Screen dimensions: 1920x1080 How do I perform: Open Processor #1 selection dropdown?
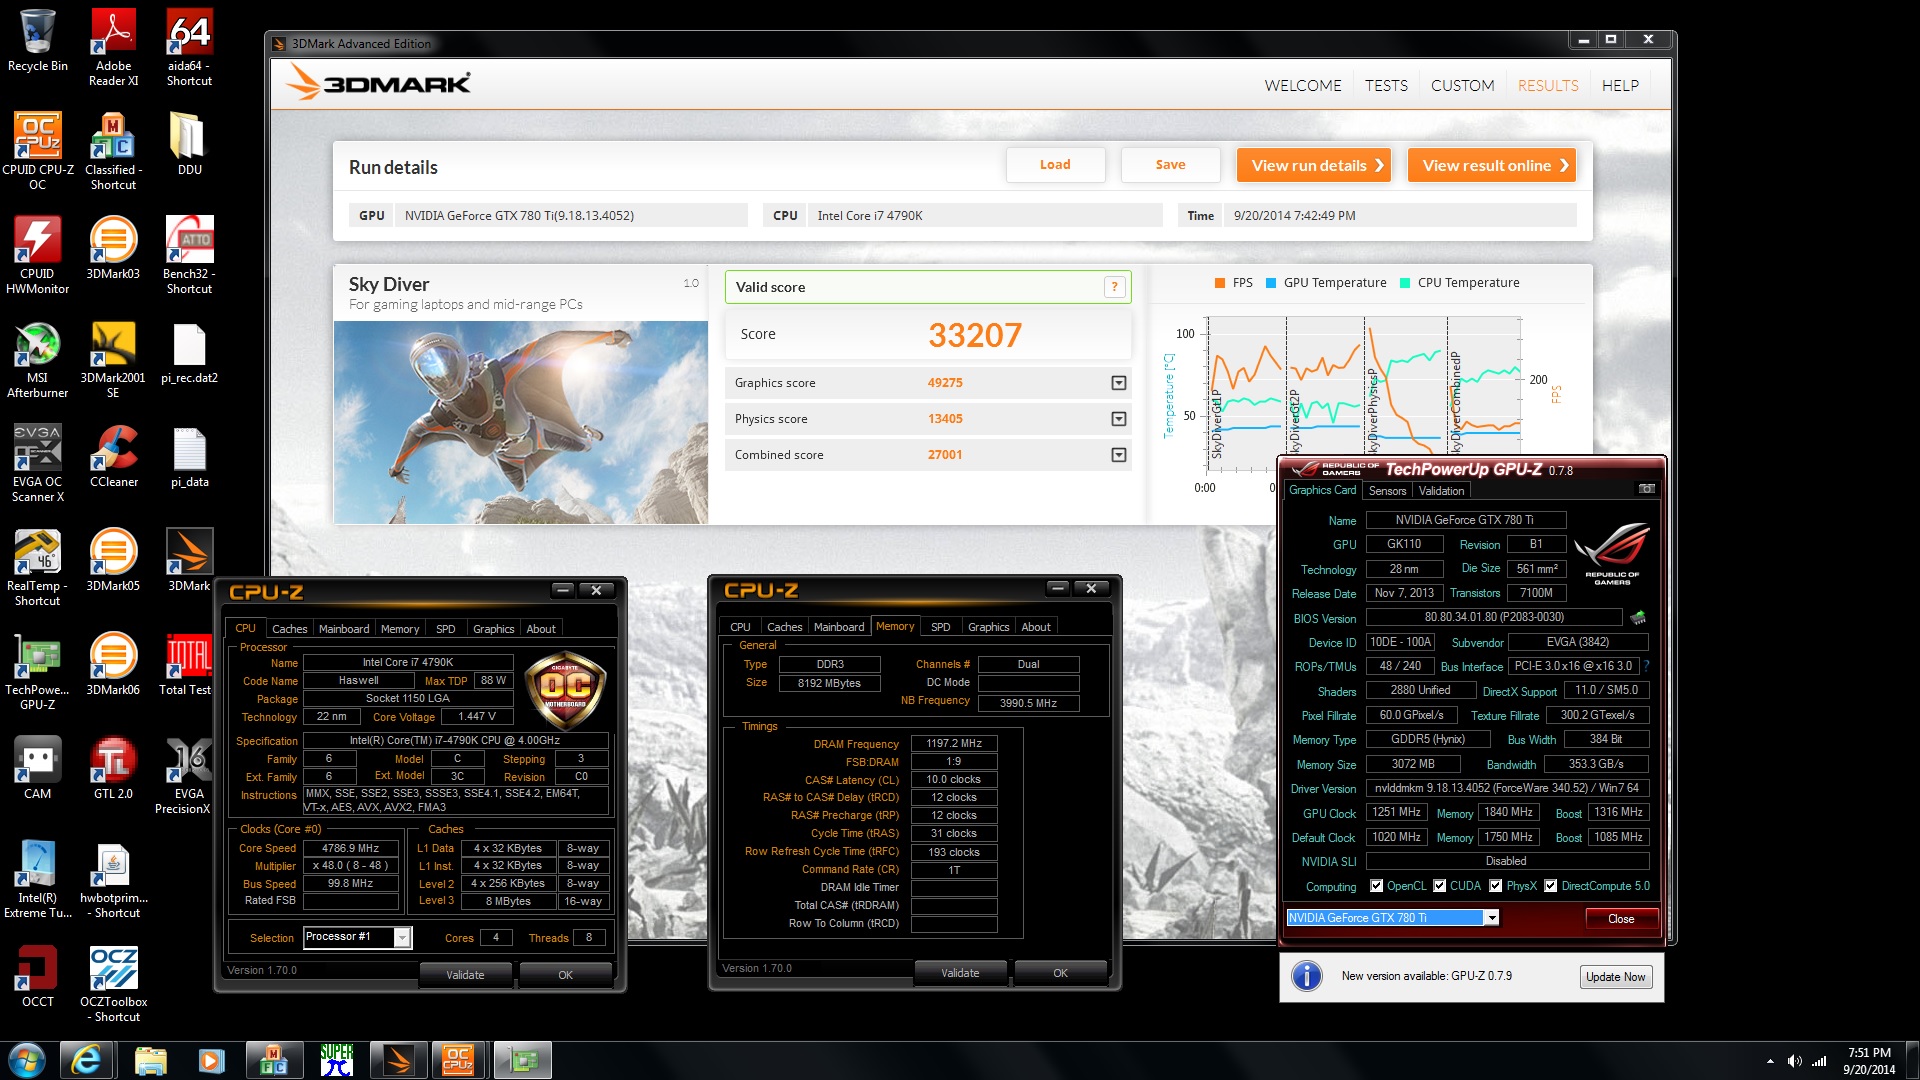click(x=402, y=937)
